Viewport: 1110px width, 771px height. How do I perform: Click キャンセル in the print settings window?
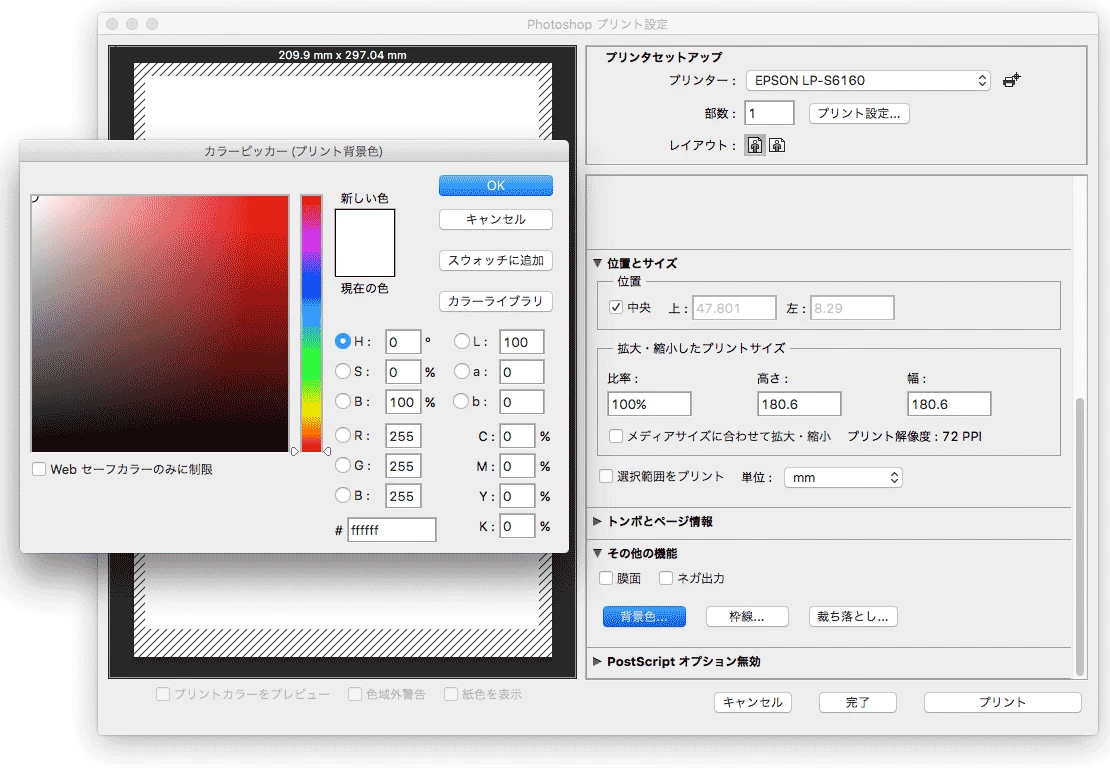click(753, 702)
